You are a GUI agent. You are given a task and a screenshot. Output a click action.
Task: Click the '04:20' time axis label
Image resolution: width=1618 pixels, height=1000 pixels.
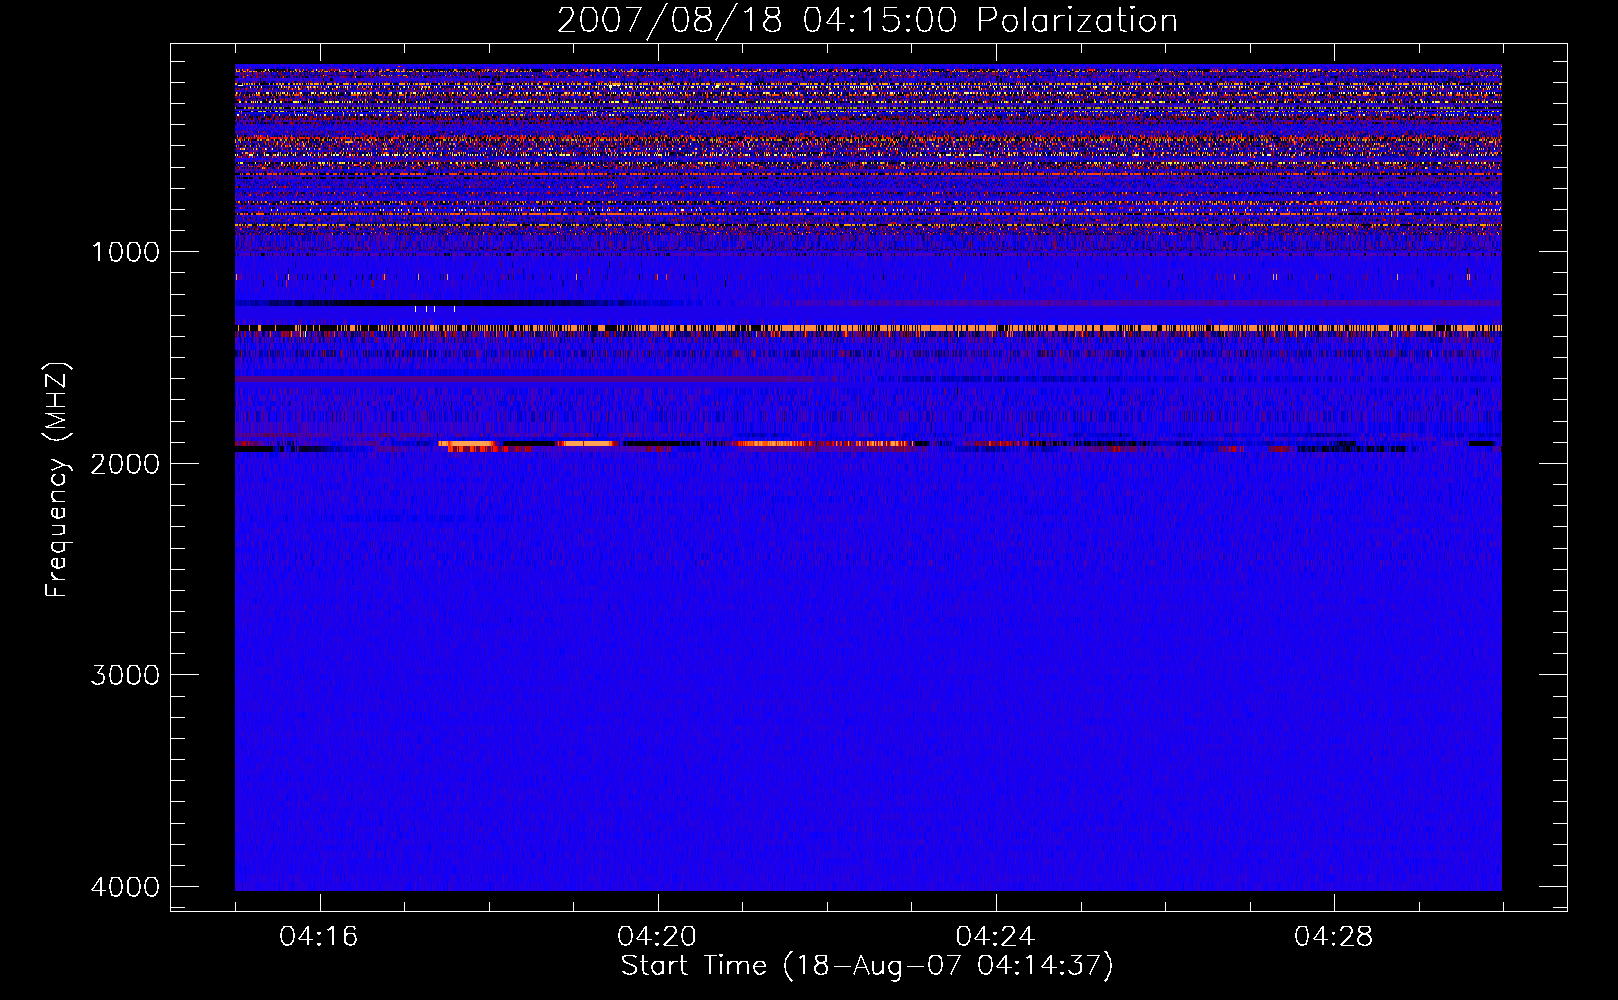(x=657, y=937)
